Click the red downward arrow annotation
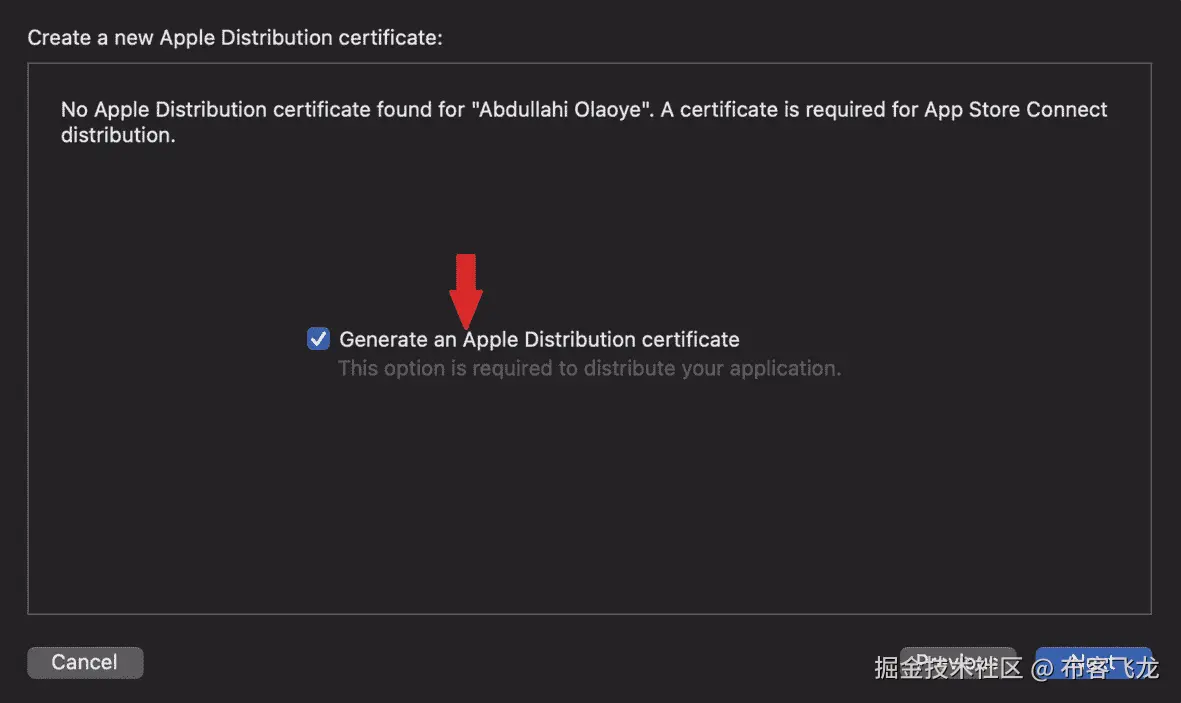 [465, 289]
